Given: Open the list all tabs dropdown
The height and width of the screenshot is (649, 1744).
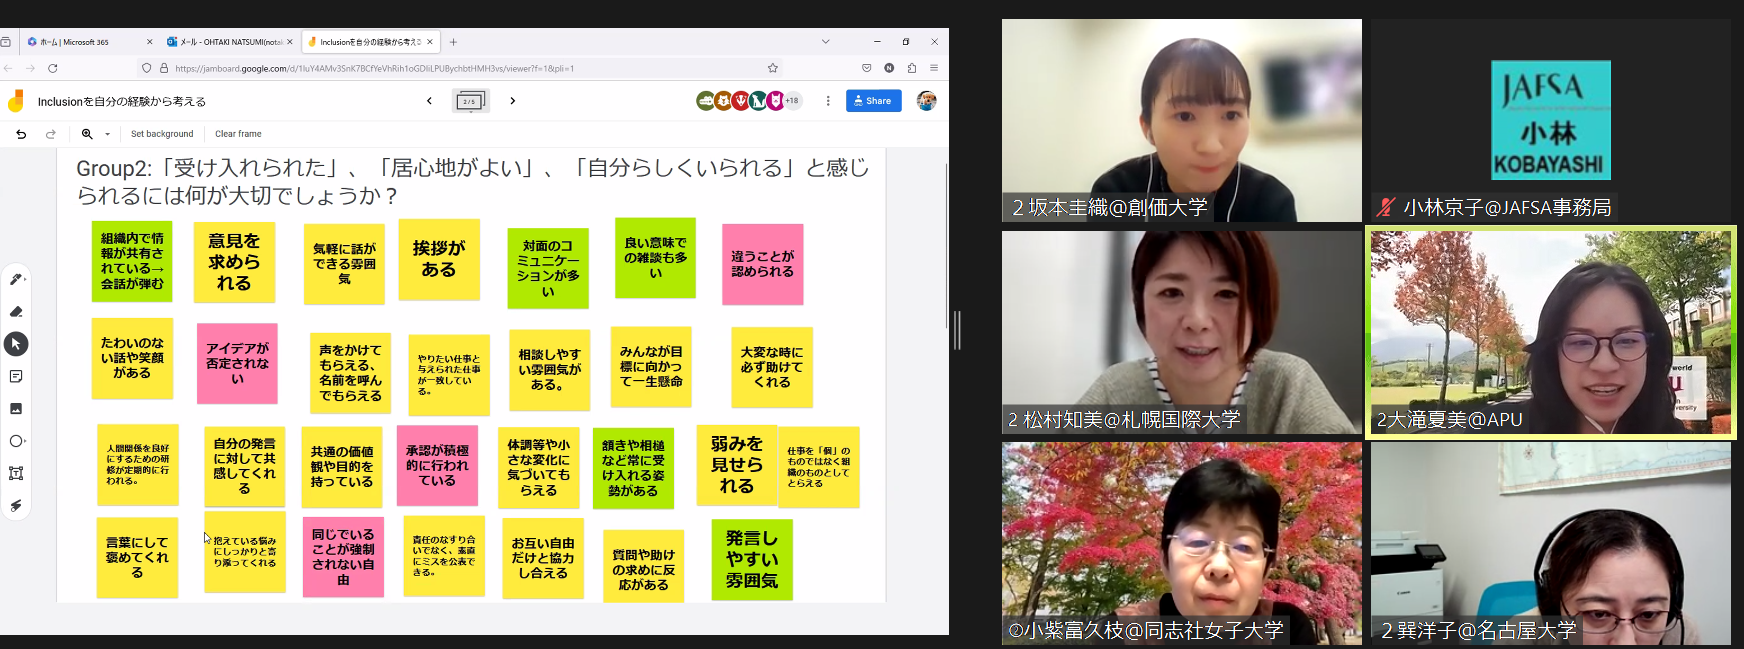Looking at the screenshot, I should (826, 42).
